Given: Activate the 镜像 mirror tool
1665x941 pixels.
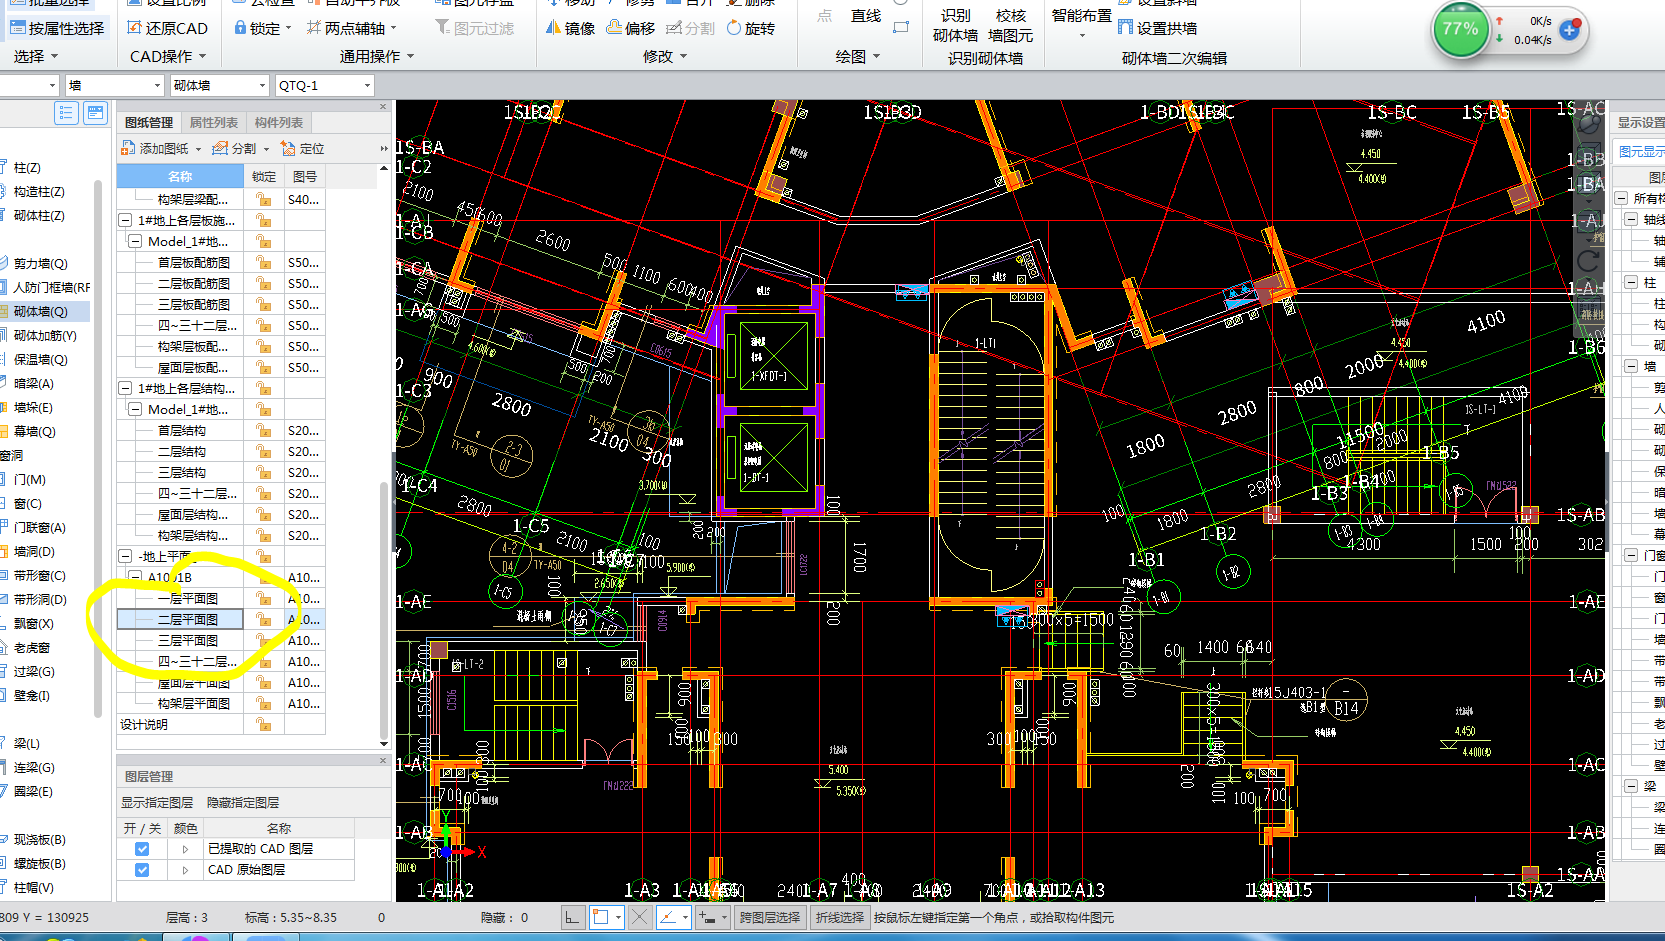Looking at the screenshot, I should [x=570, y=28].
